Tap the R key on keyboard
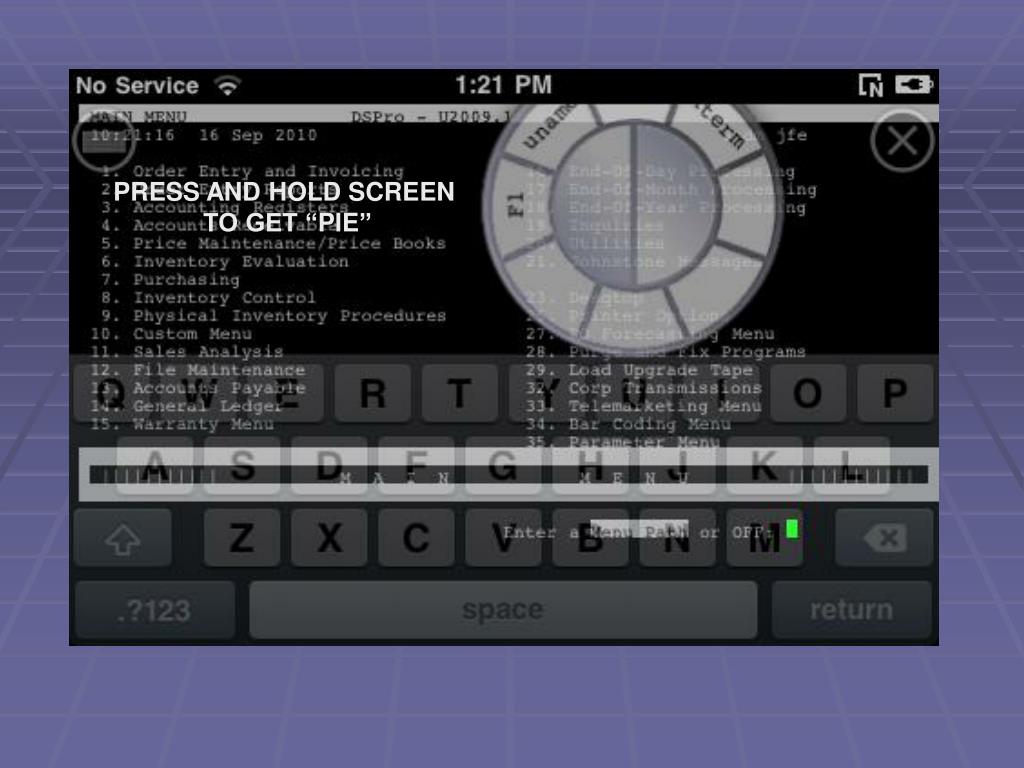 tap(373, 394)
